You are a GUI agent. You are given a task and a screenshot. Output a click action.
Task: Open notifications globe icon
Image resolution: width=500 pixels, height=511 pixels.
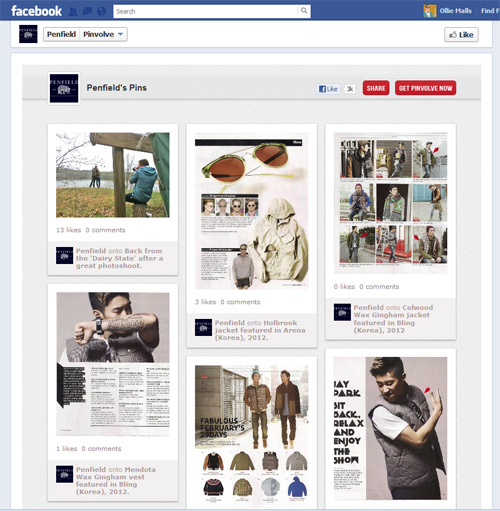(x=101, y=12)
